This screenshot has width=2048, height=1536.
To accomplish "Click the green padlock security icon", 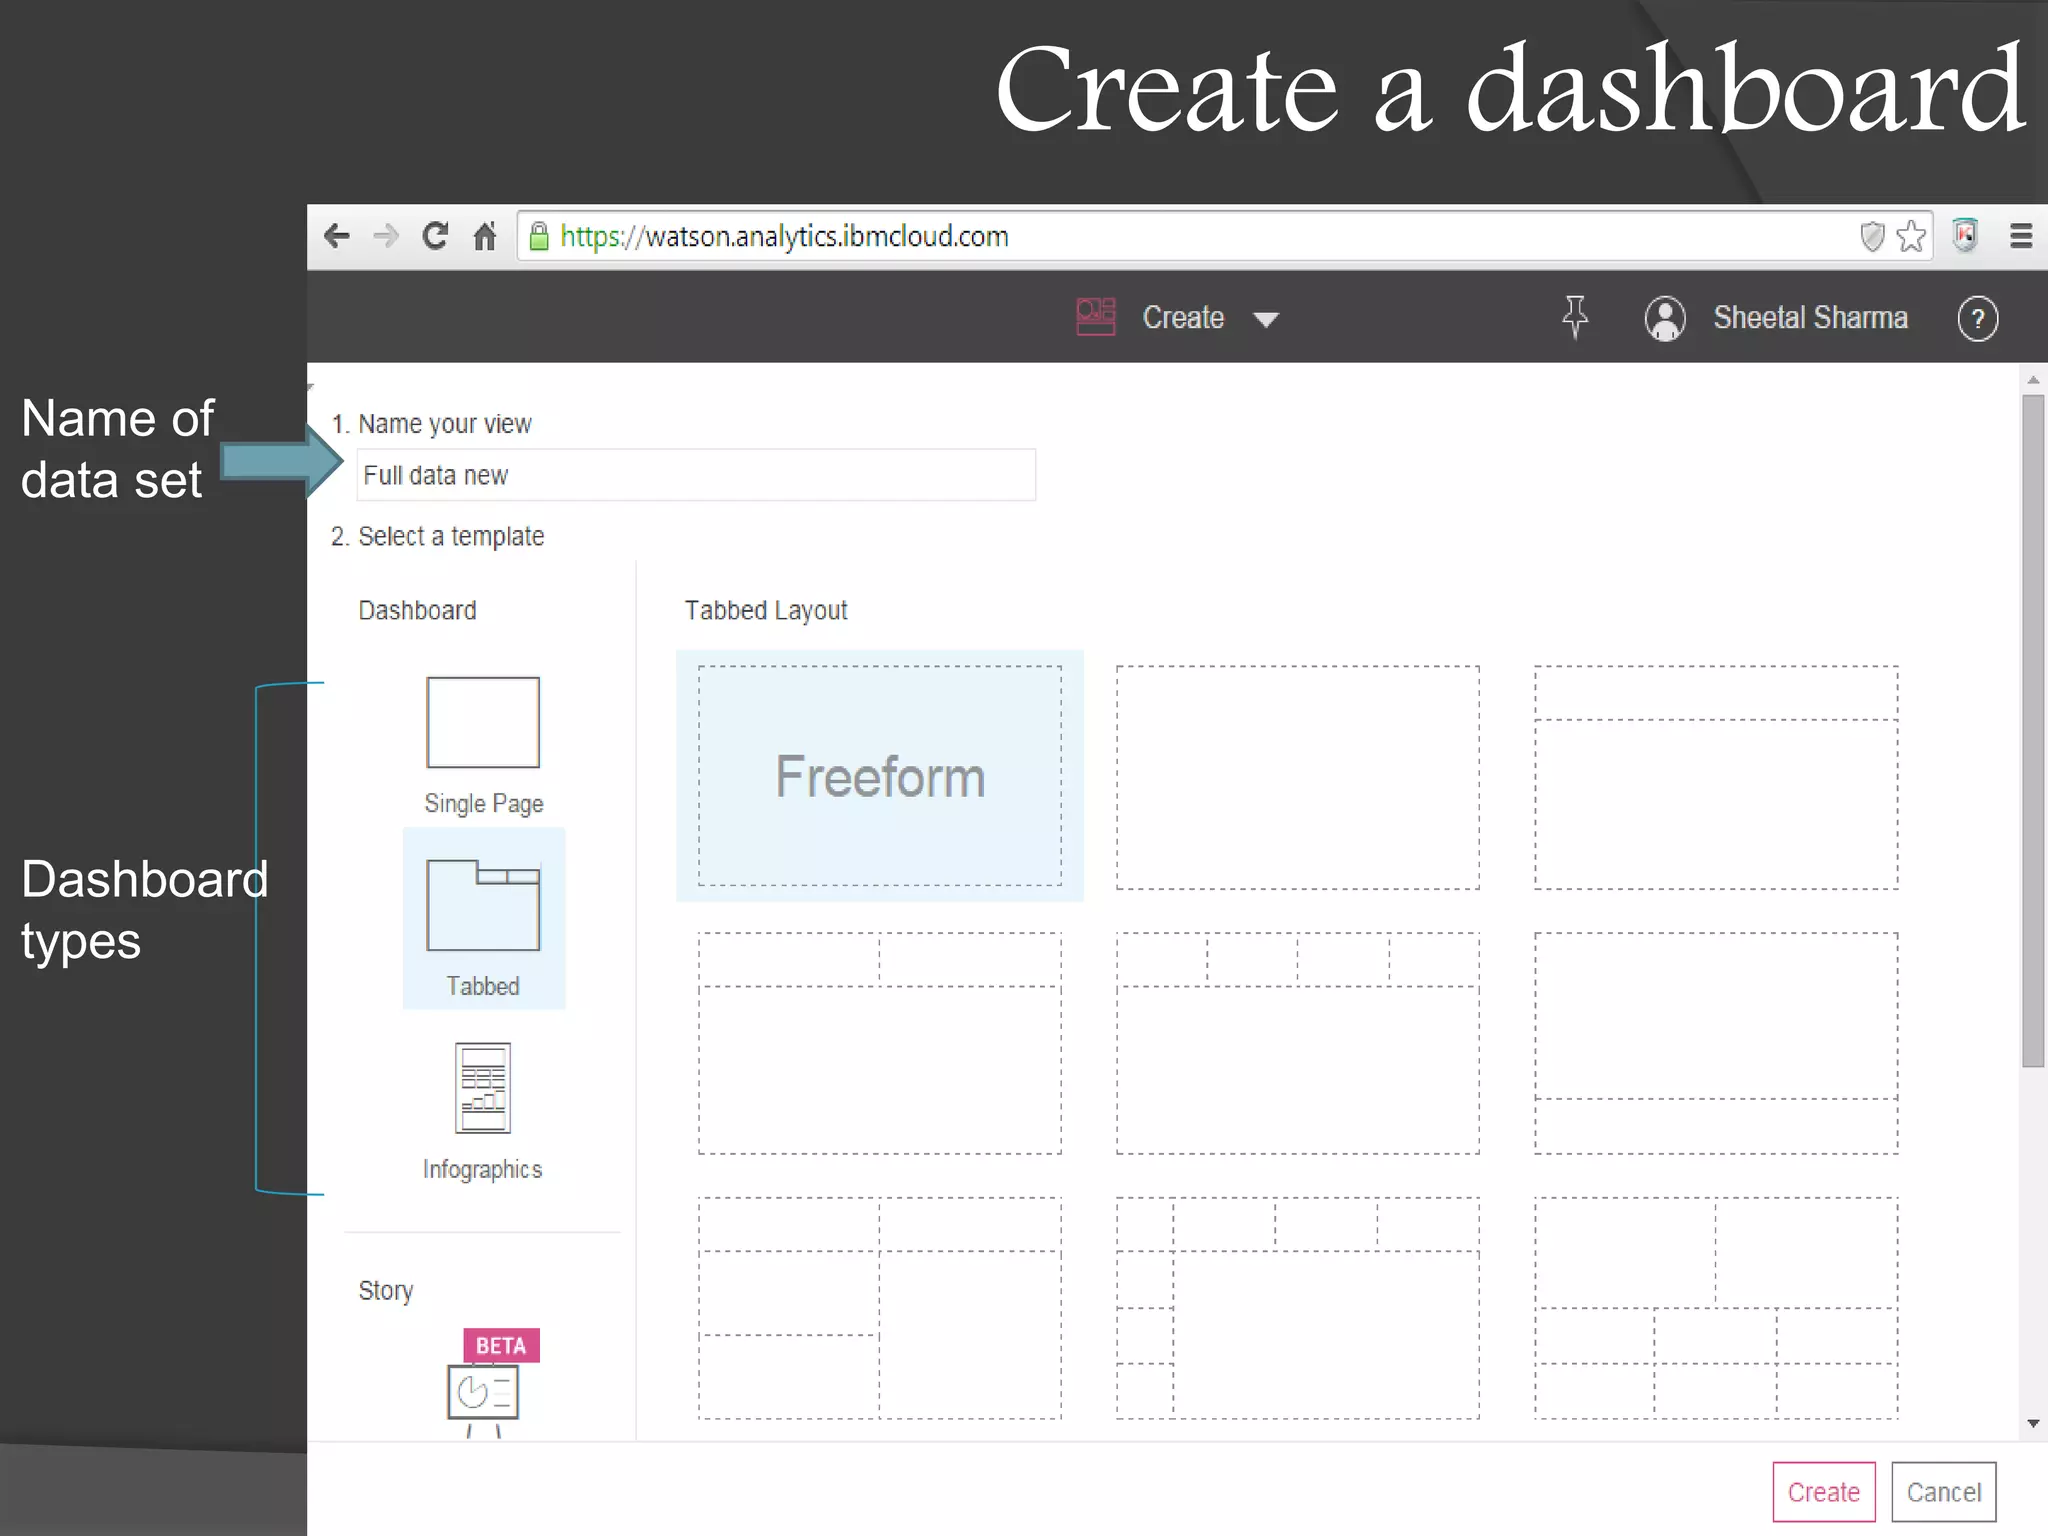I will click(x=539, y=236).
